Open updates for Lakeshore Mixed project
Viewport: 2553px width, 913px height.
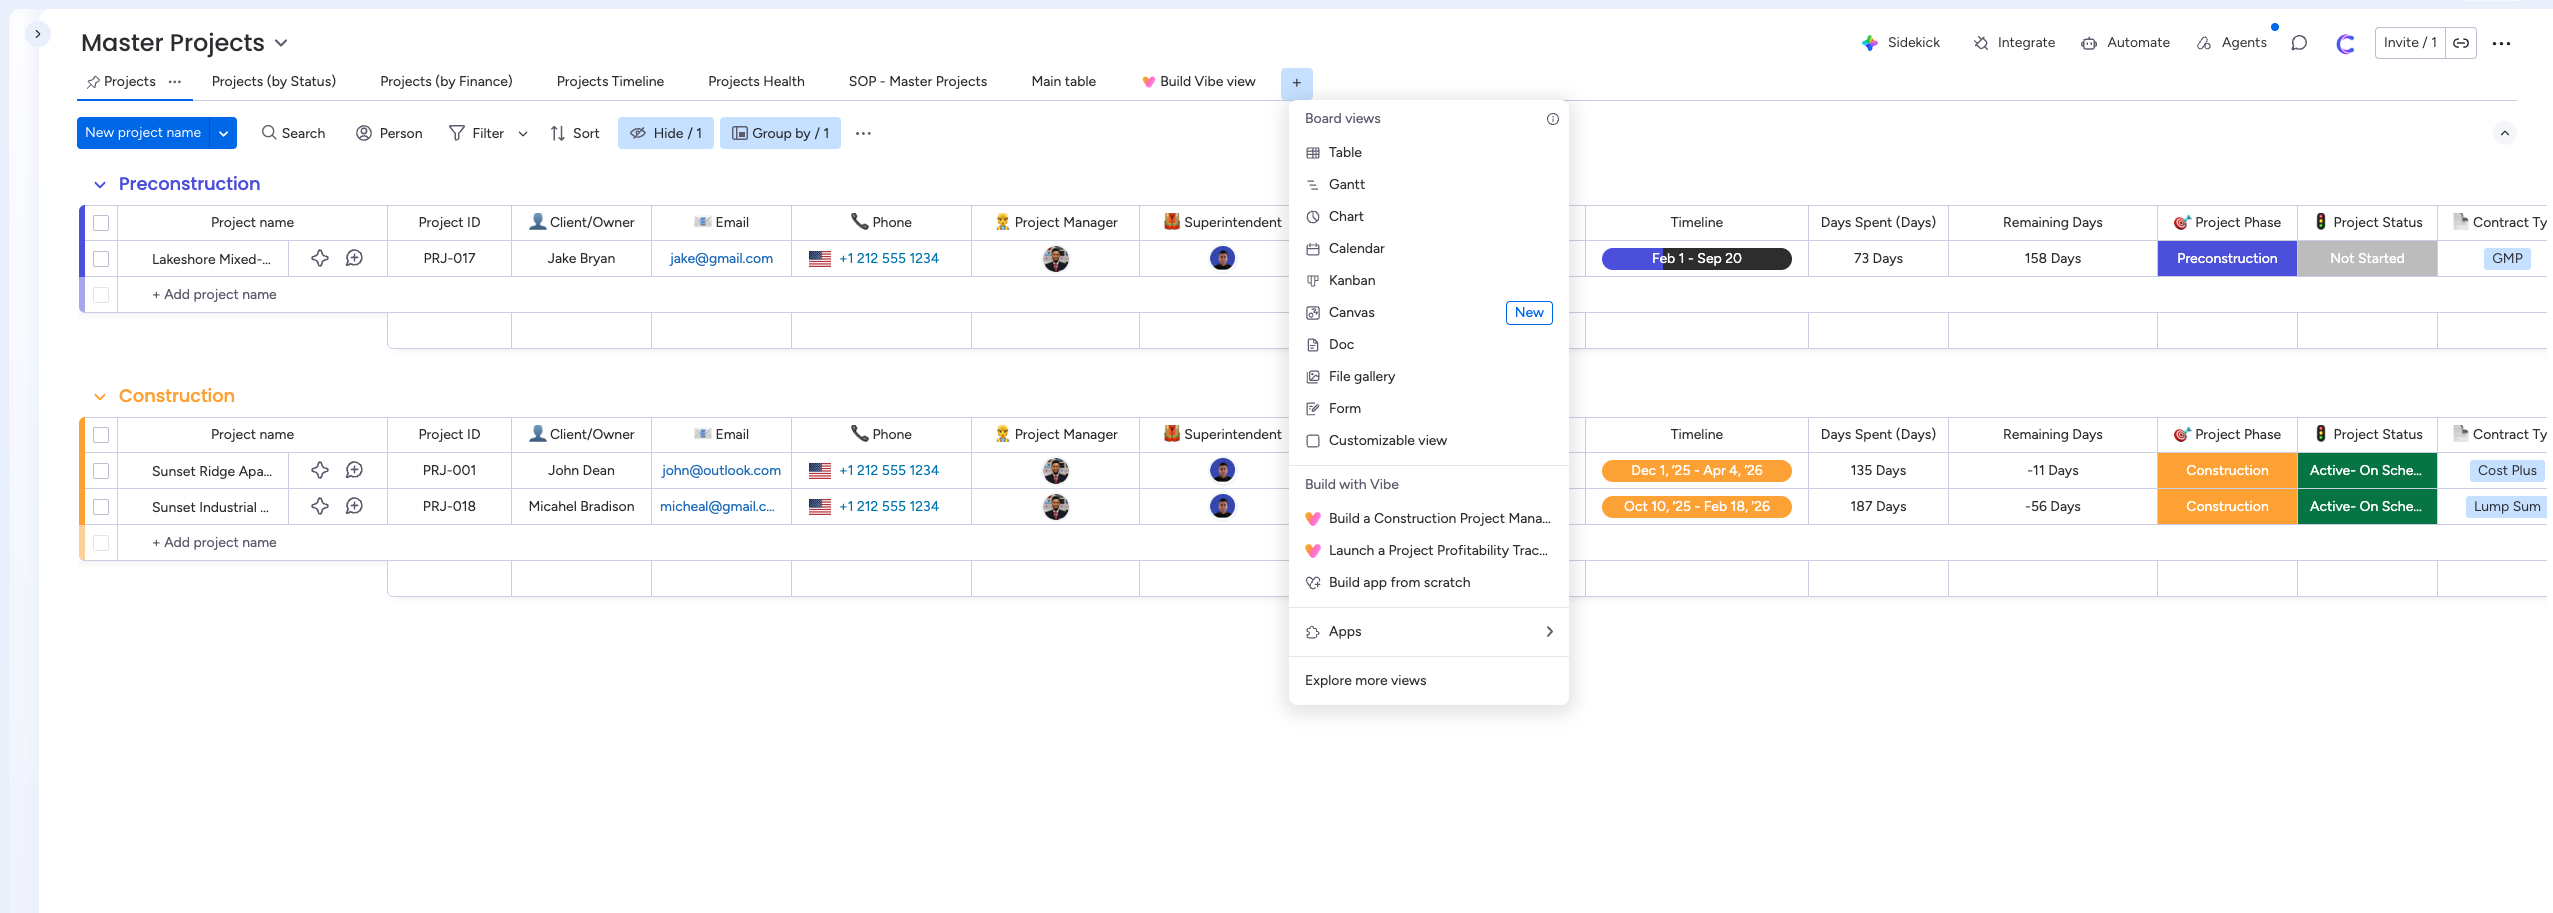[354, 258]
